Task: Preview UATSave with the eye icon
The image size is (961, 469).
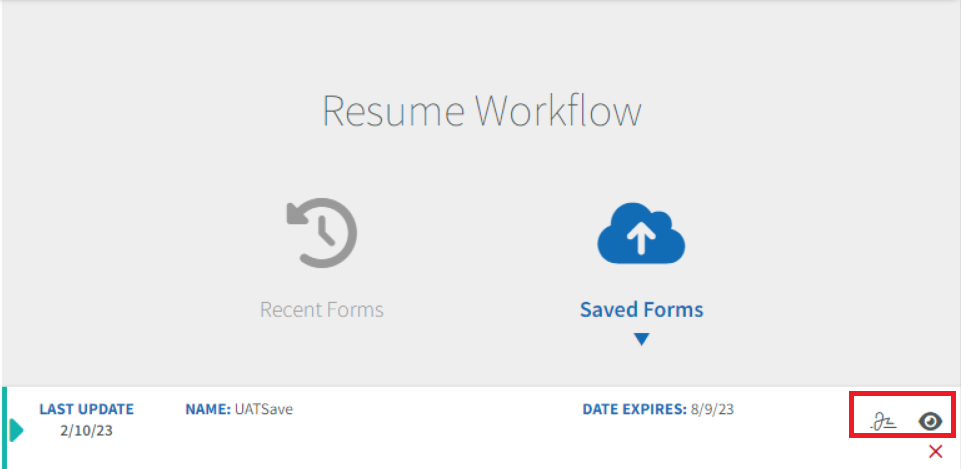Action: 930,422
